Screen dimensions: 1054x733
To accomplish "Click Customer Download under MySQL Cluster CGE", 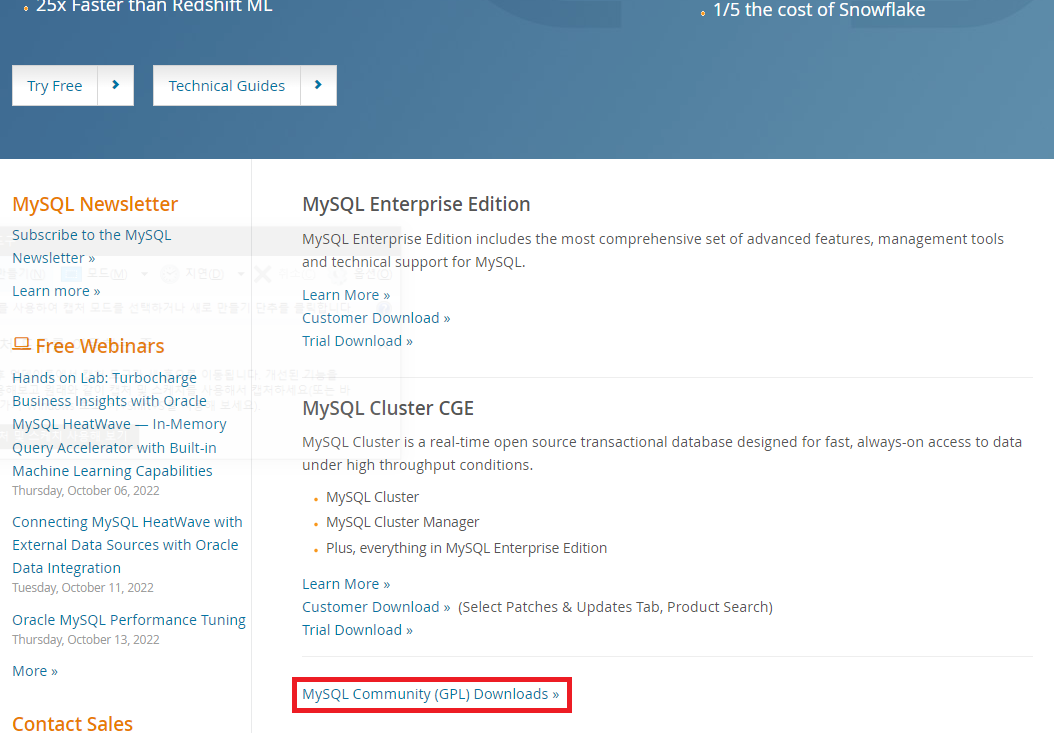I will 376,607.
